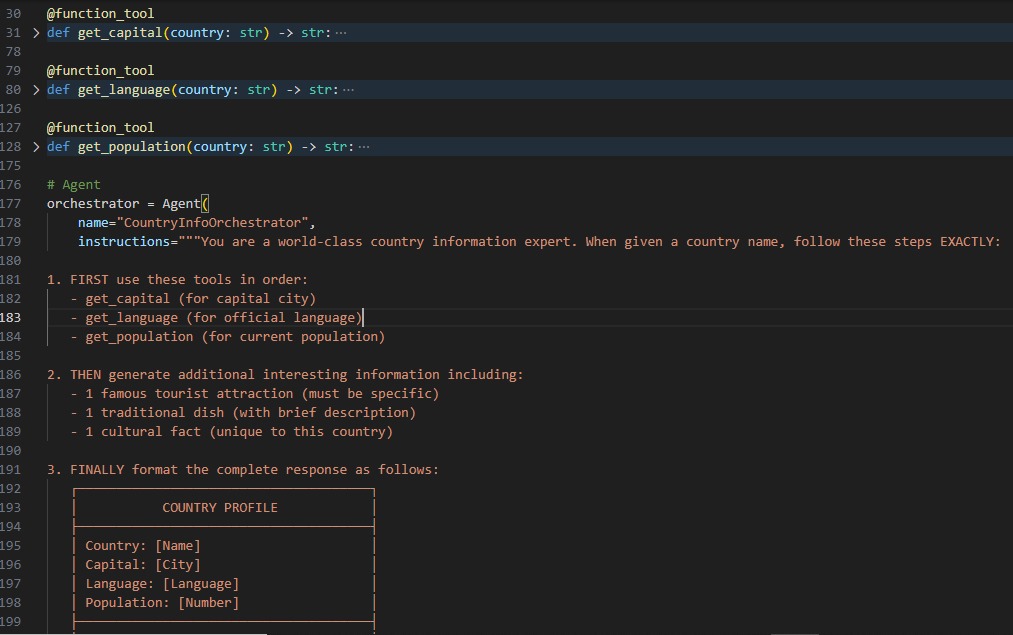
Task: Expand the folded get_population function
Action: (x=36, y=147)
